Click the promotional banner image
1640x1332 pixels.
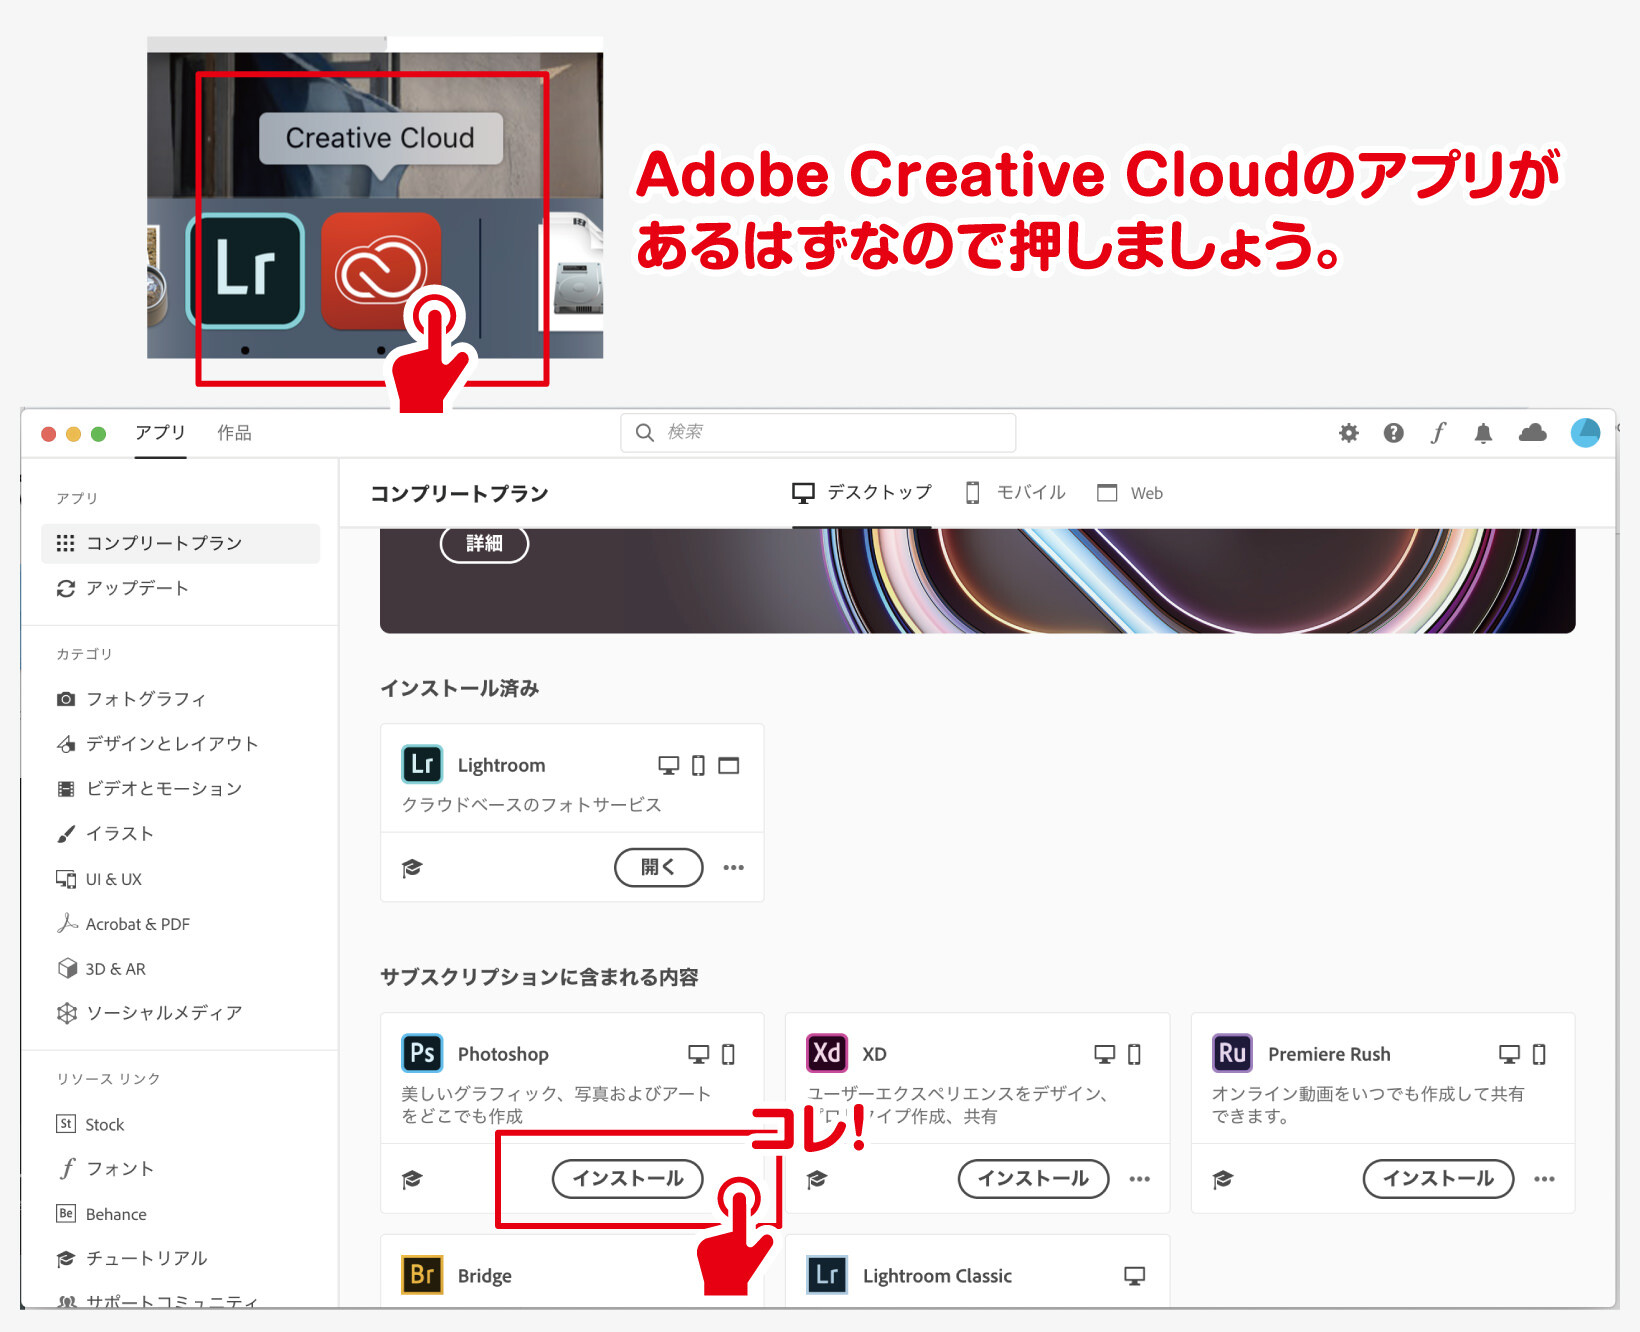(977, 581)
